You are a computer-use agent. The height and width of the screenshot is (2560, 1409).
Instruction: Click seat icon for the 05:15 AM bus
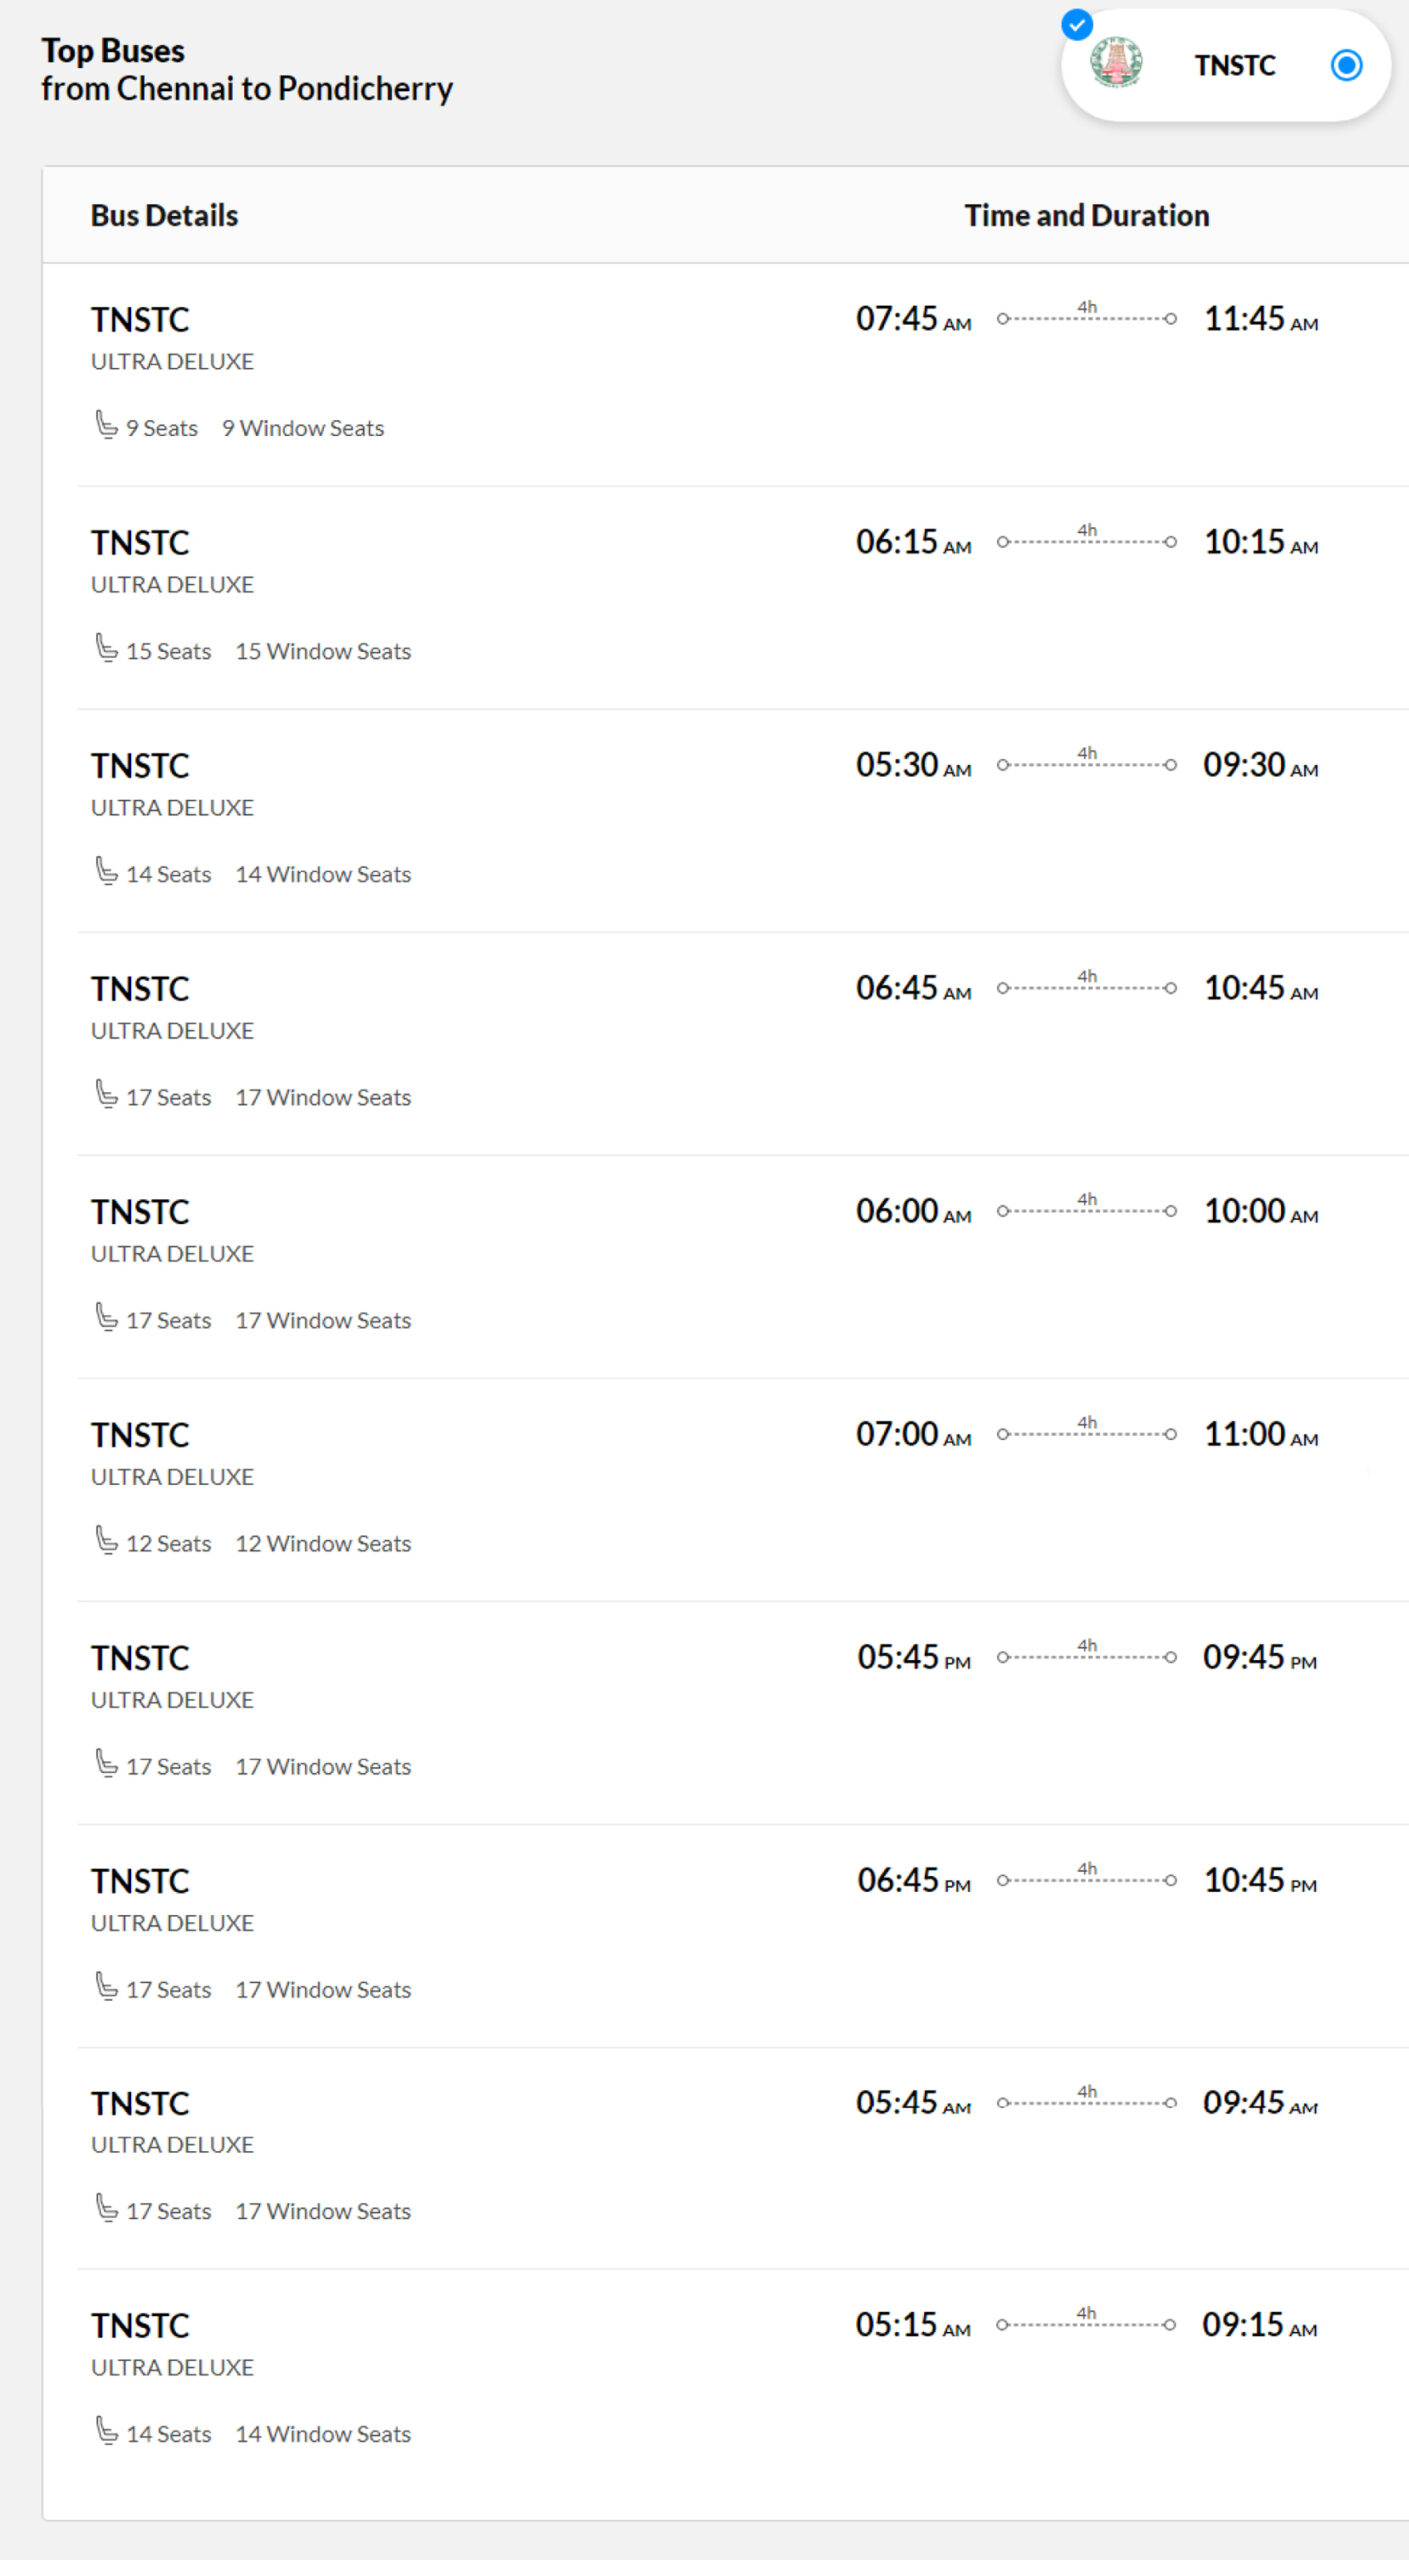tap(106, 2430)
